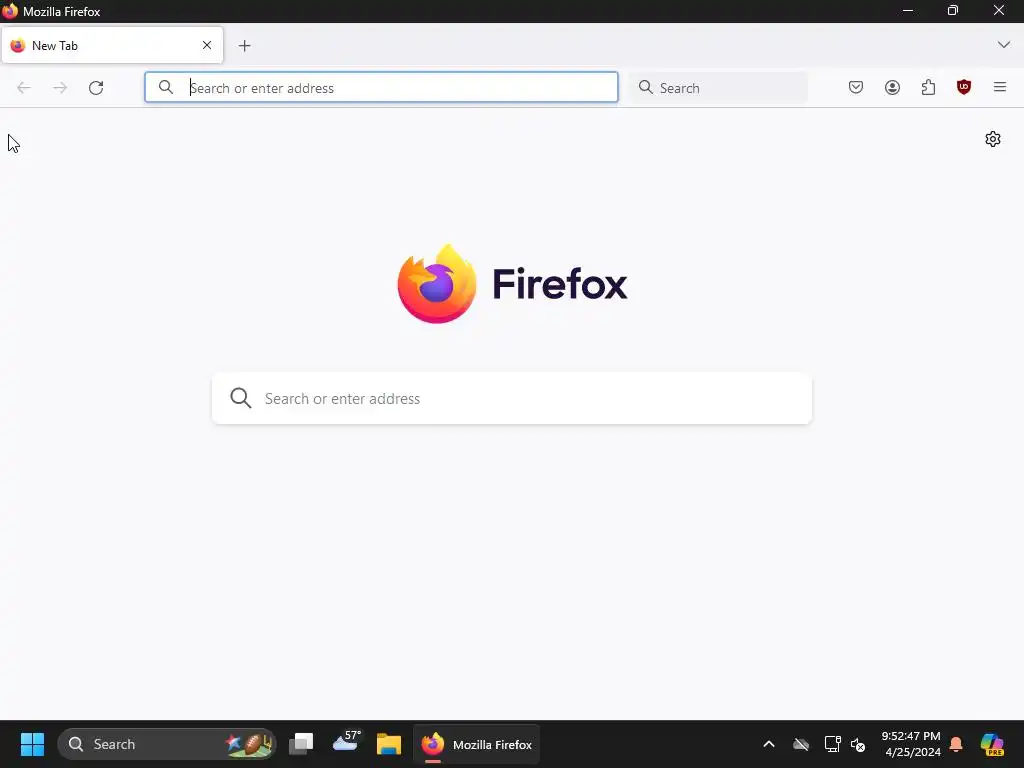This screenshot has height=768, width=1024.
Task: Focus the toolbar Search box
Action: [x=718, y=88]
